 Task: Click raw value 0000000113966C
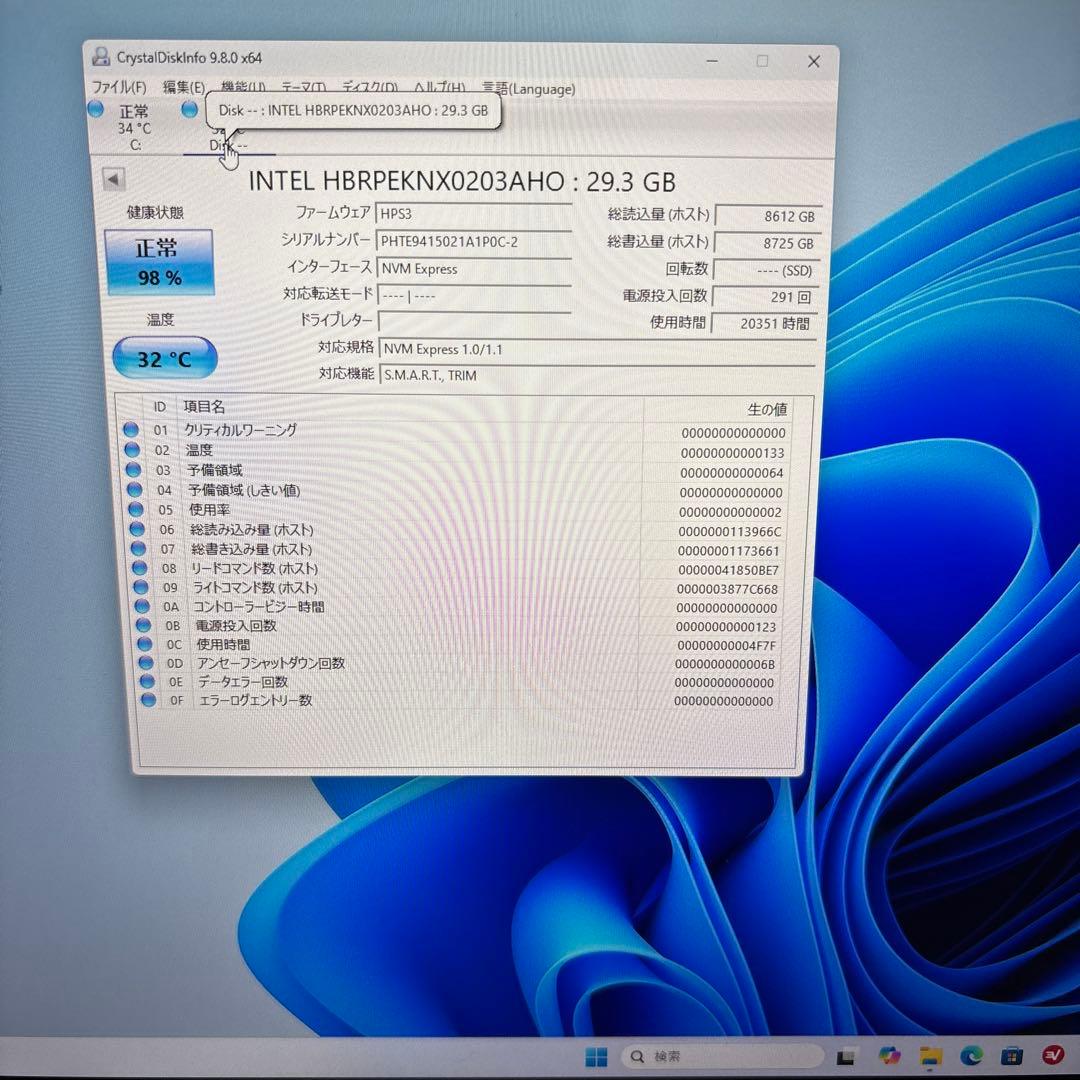729,532
